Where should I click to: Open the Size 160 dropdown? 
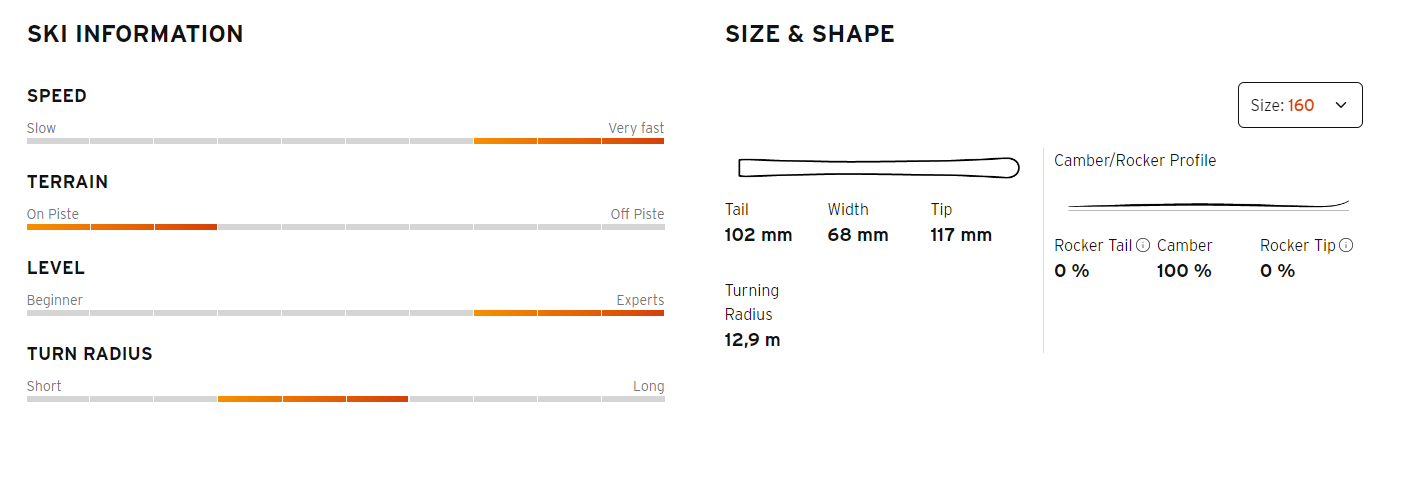pos(1300,105)
